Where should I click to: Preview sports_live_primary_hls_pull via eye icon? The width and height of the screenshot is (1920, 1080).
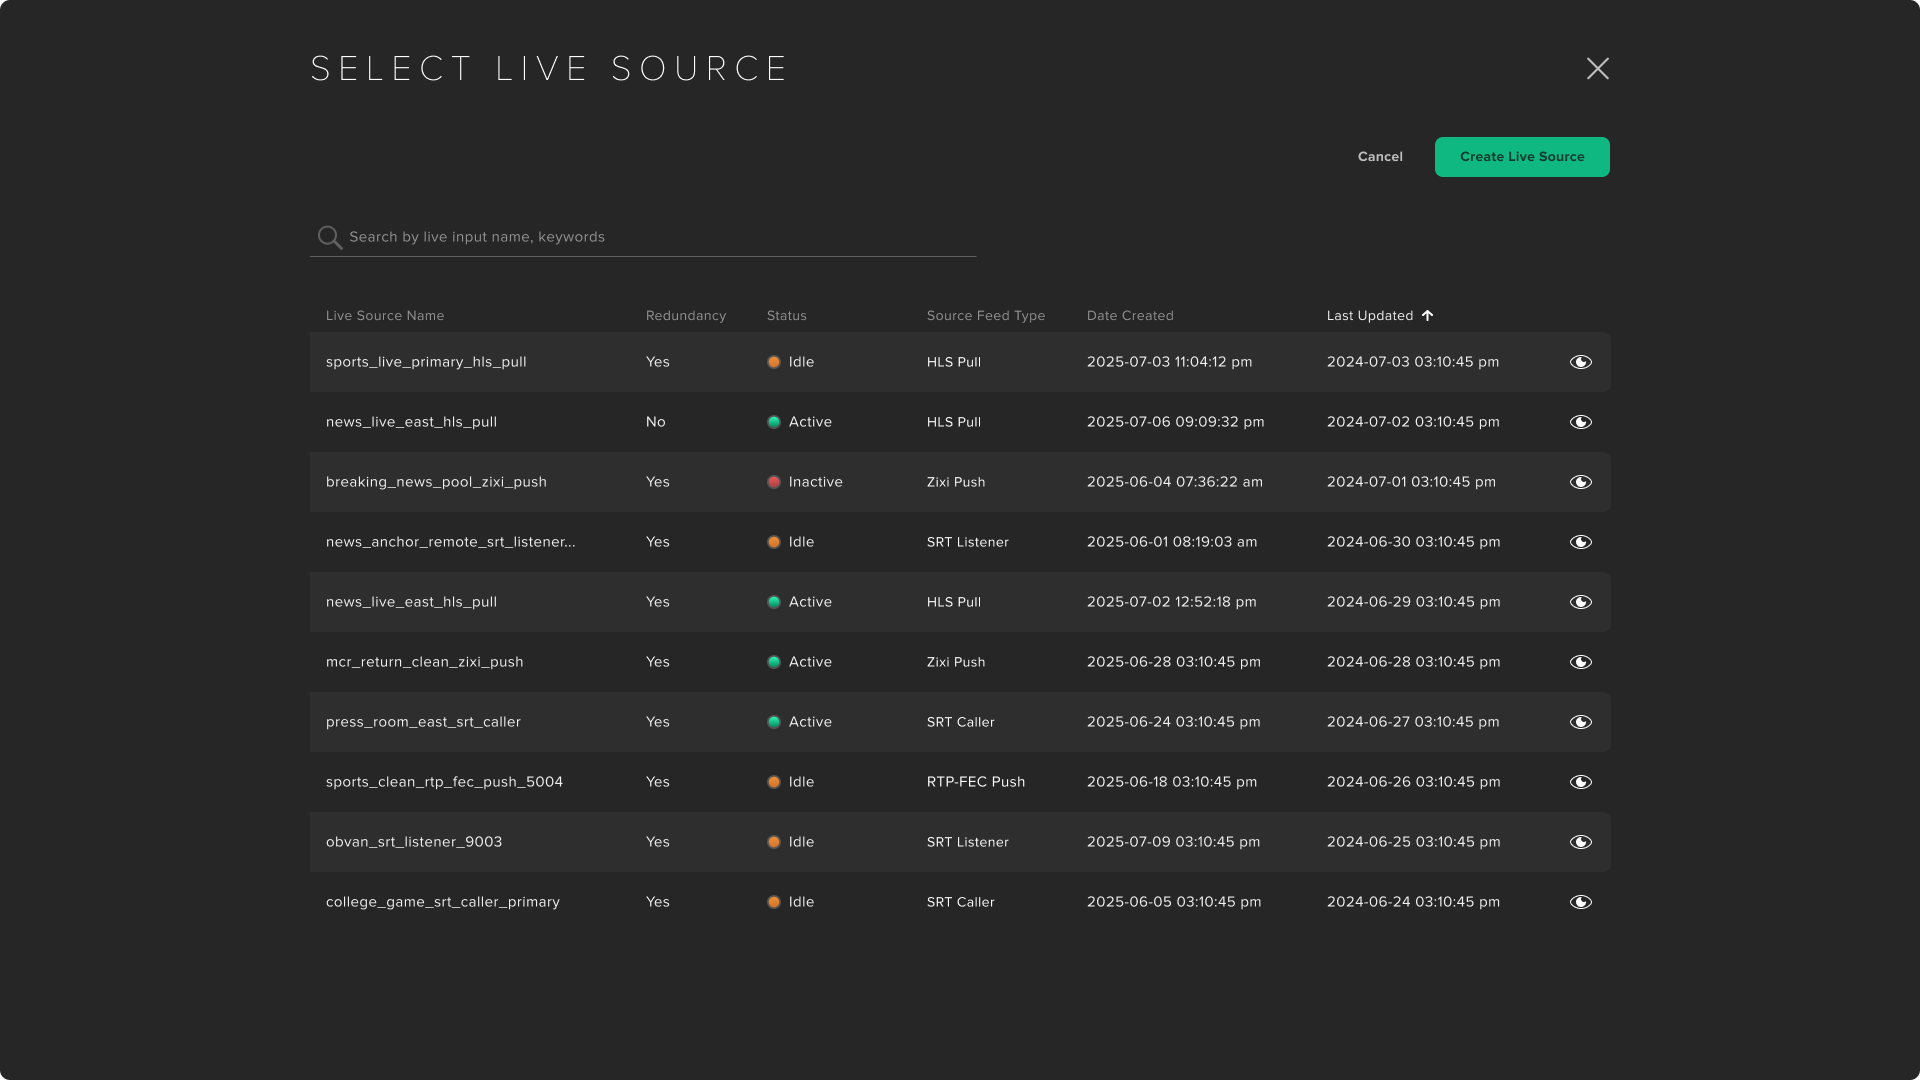click(x=1580, y=362)
